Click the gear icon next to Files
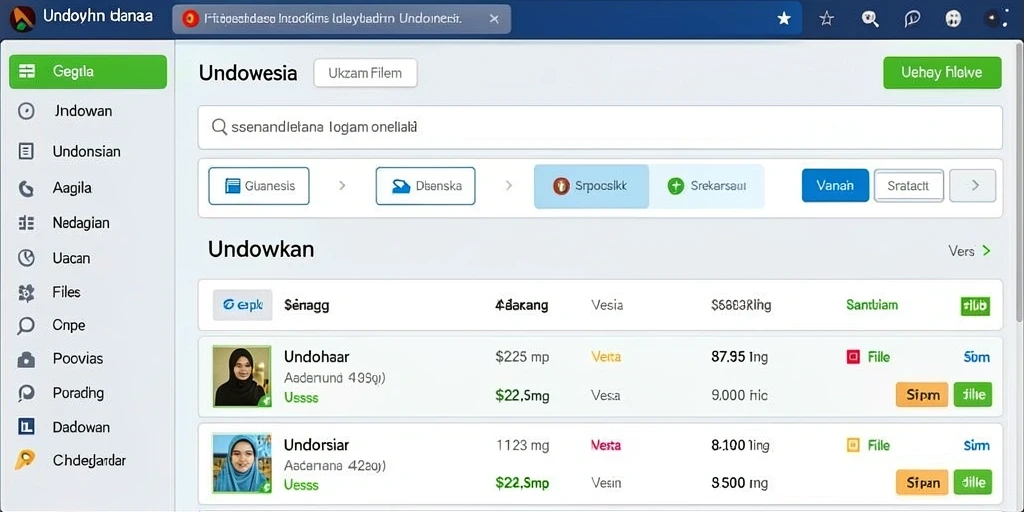This screenshot has height=512, width=1024. tap(26, 293)
